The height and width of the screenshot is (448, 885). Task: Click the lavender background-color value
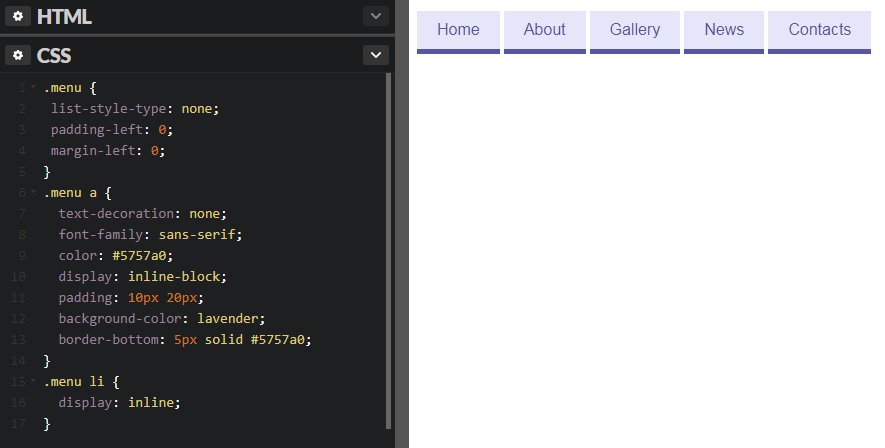coord(234,318)
